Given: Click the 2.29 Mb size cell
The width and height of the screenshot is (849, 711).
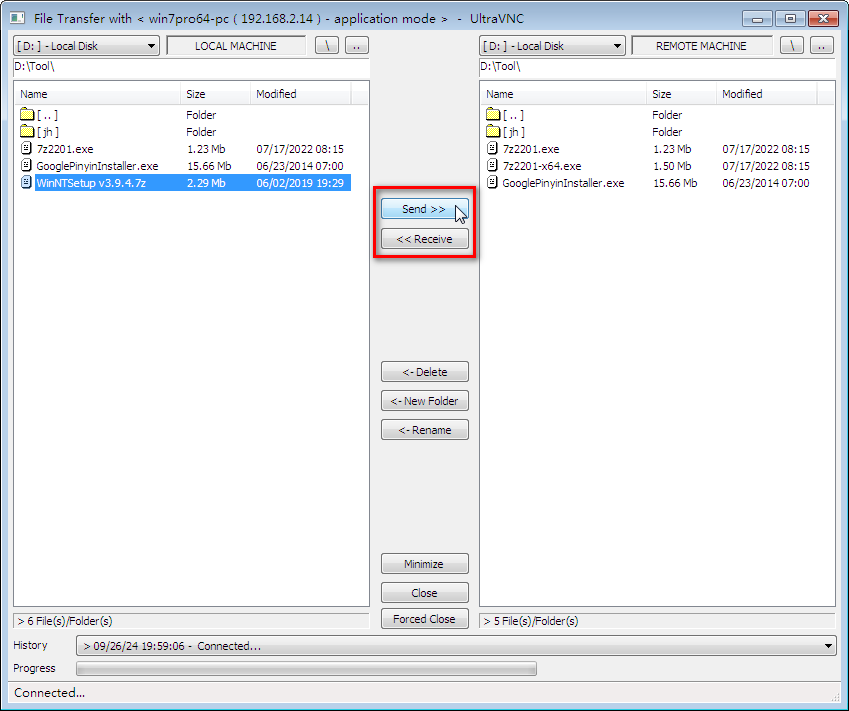Looking at the screenshot, I should [x=206, y=183].
